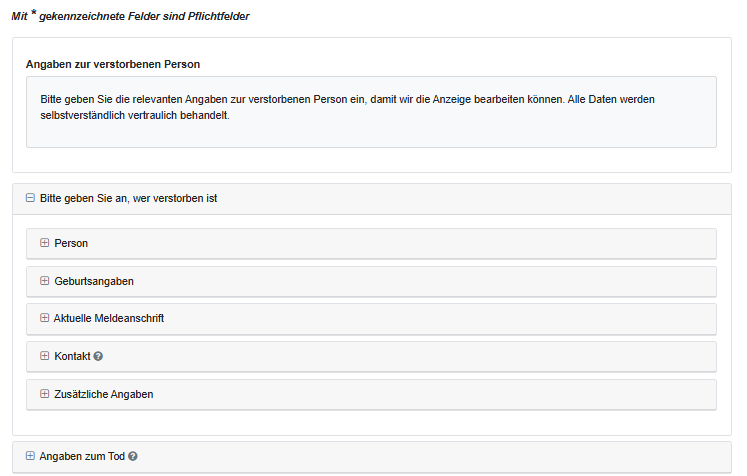Image resolution: width=747 pixels, height=476 pixels.
Task: Expand the Geburtsangaben section label
Action: 94,281
